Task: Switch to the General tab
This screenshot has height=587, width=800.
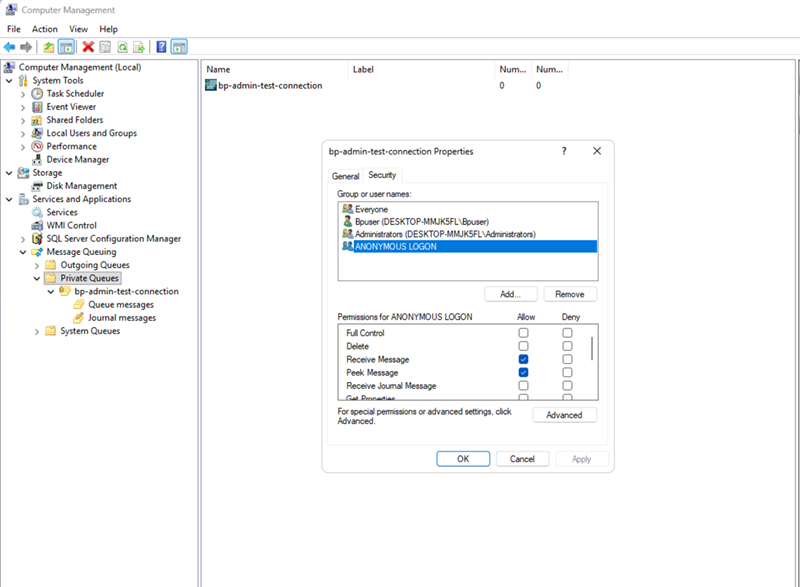Action: [345, 176]
